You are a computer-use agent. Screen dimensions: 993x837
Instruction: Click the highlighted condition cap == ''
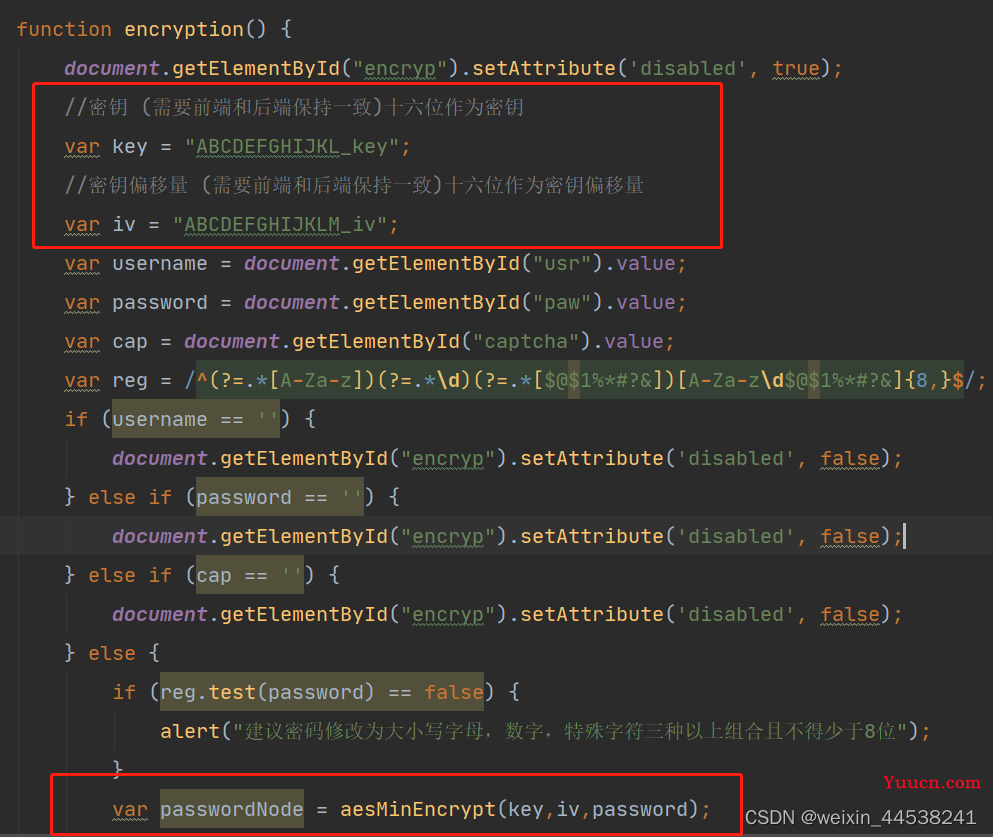(250, 575)
